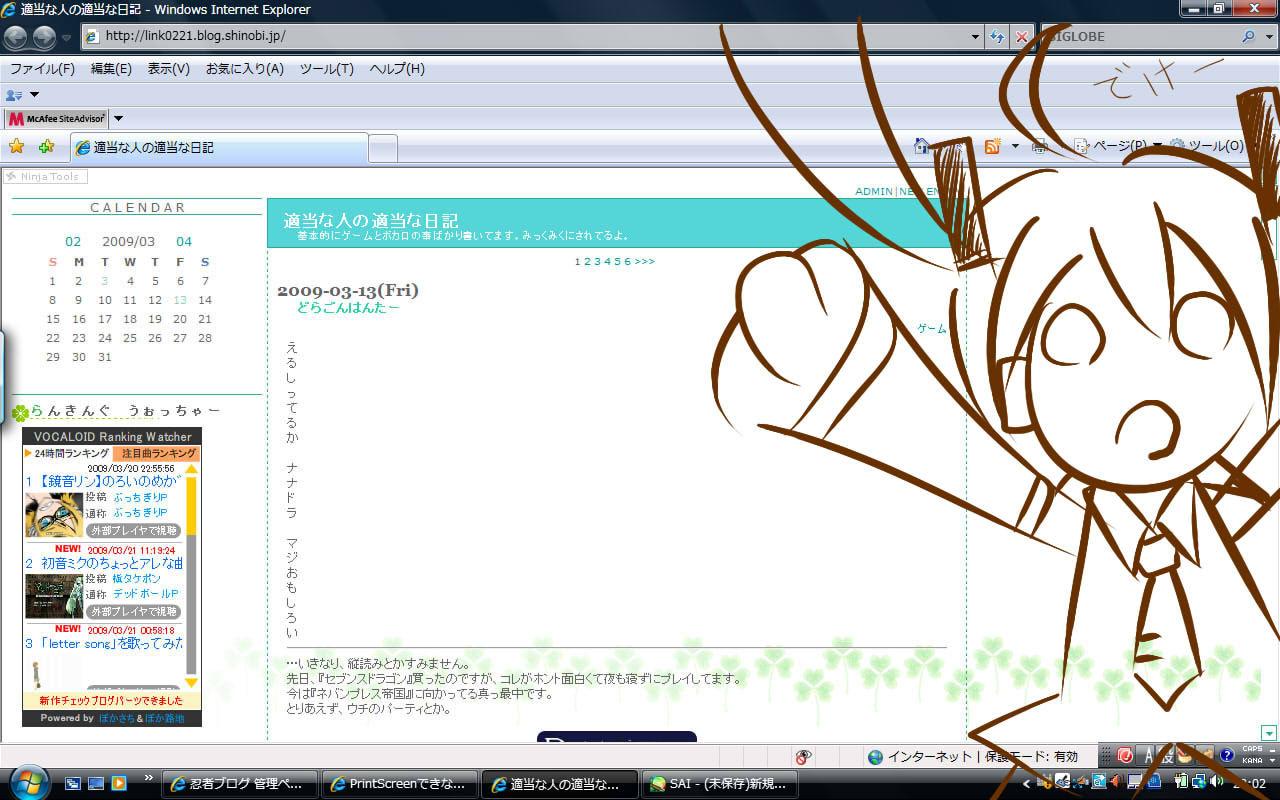Image resolution: width=1280 pixels, height=800 pixels.
Task: Open the recent pages dropdown beside Forward
Action: [x=67, y=37]
